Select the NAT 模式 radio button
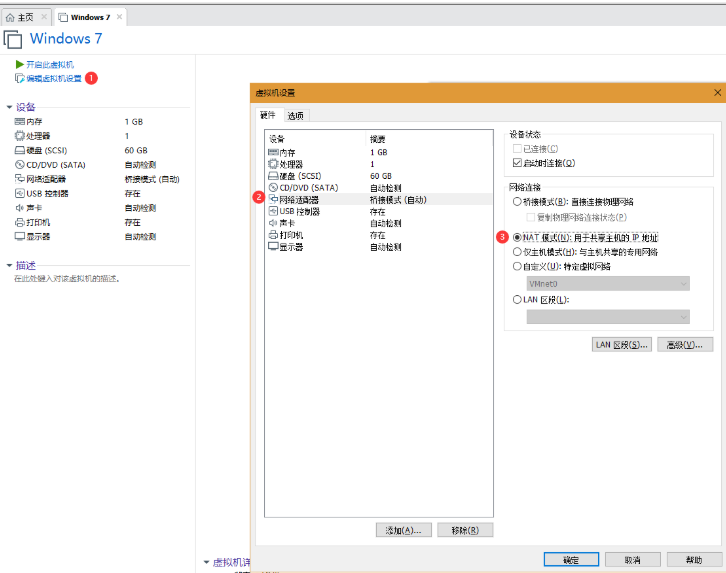726x573 pixels. coord(517,237)
